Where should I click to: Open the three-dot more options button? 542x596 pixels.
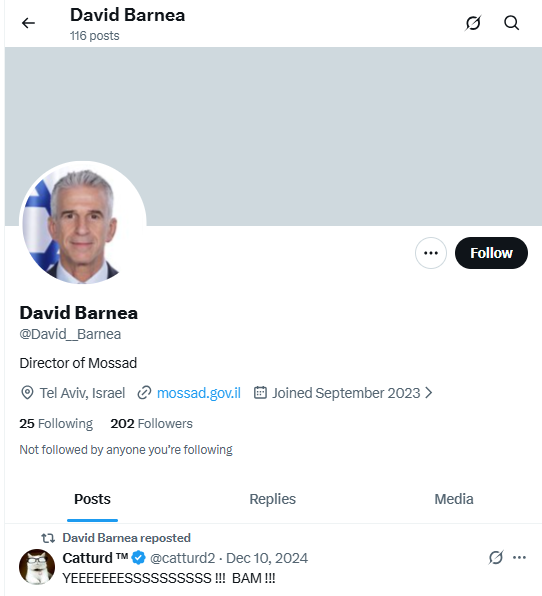[431, 253]
